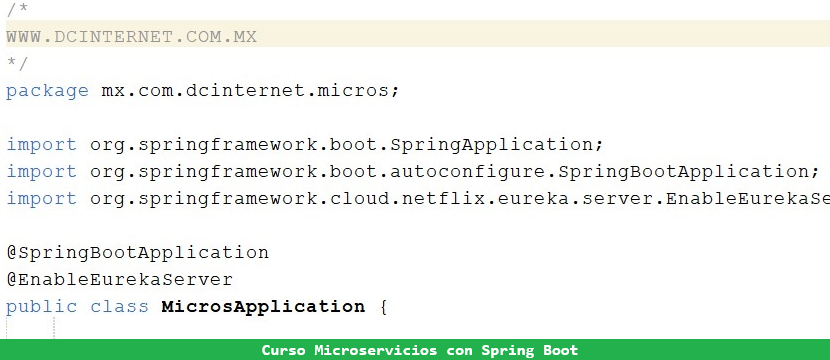
Task: Click the opening comment marker /*
Action: (16, 10)
